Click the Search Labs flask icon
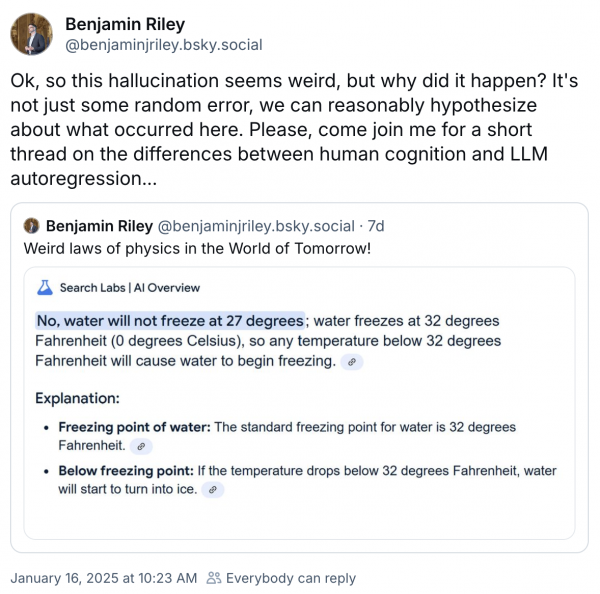The image size is (600, 594). point(44,287)
